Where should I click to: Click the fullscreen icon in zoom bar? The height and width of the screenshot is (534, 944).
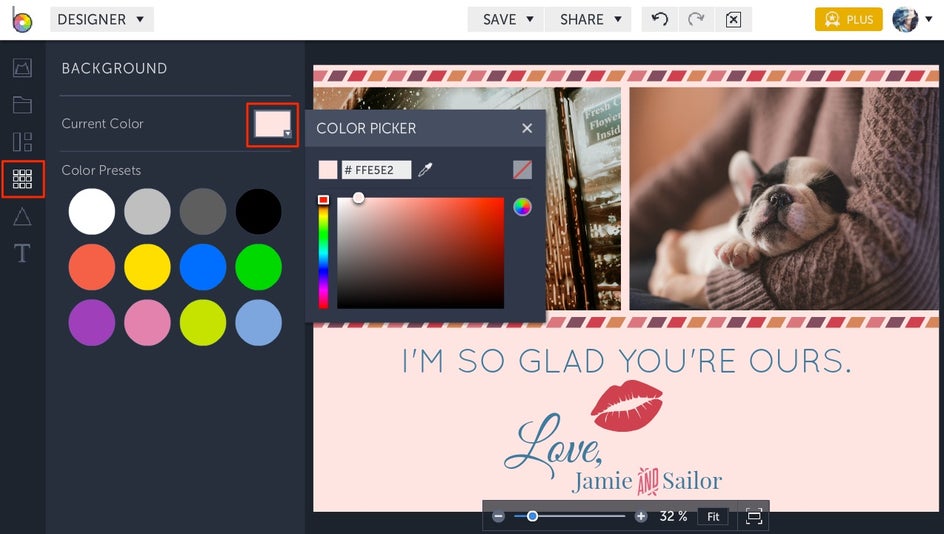[x=754, y=517]
